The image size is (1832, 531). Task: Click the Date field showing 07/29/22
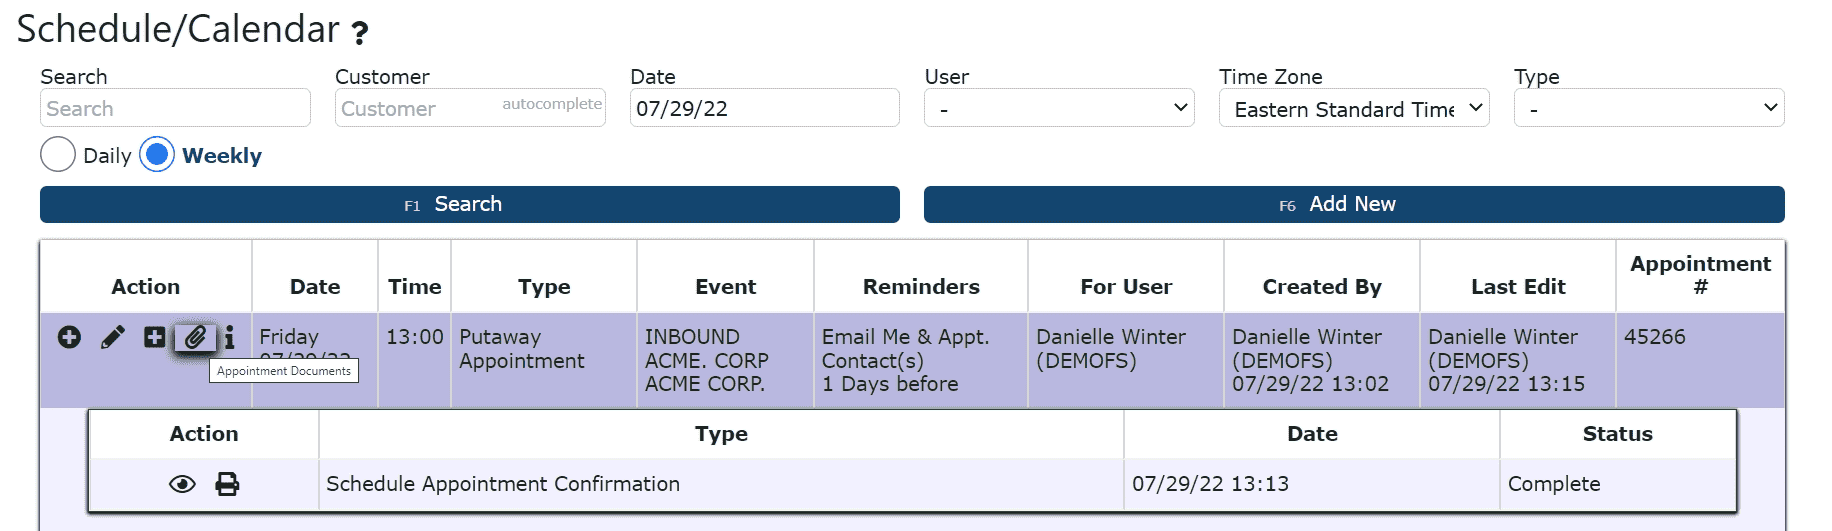click(765, 108)
